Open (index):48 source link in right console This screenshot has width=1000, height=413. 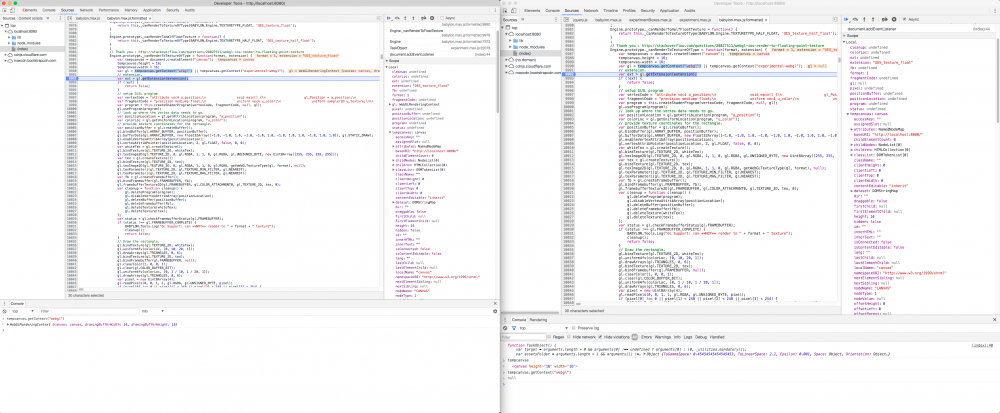983,345
